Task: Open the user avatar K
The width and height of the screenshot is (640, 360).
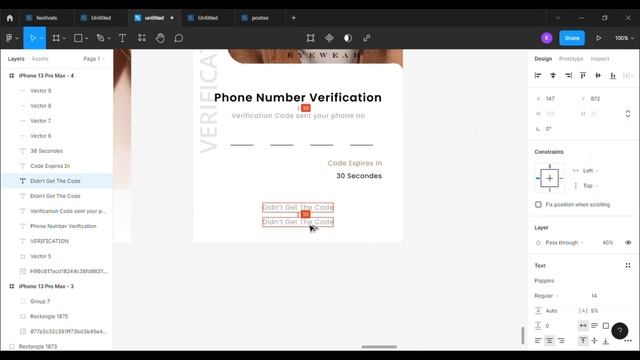Action: 547,38
